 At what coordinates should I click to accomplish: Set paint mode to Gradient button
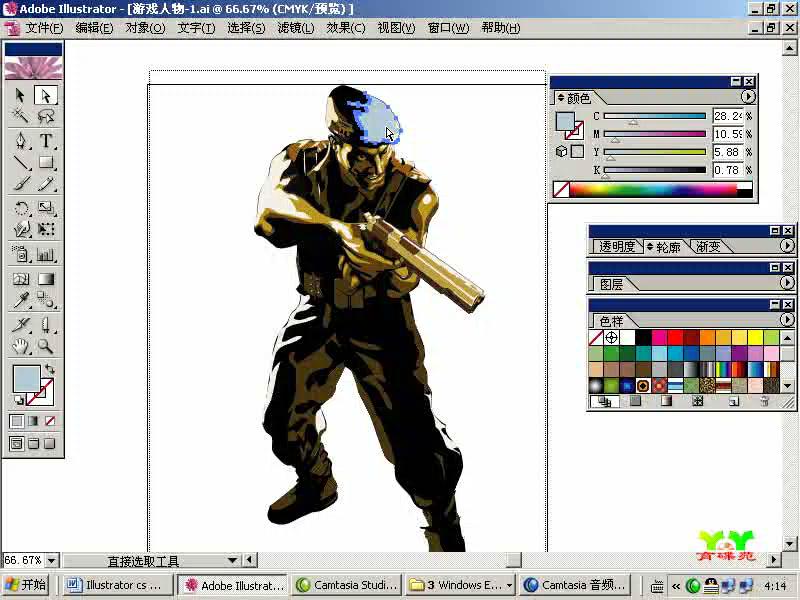[33, 421]
